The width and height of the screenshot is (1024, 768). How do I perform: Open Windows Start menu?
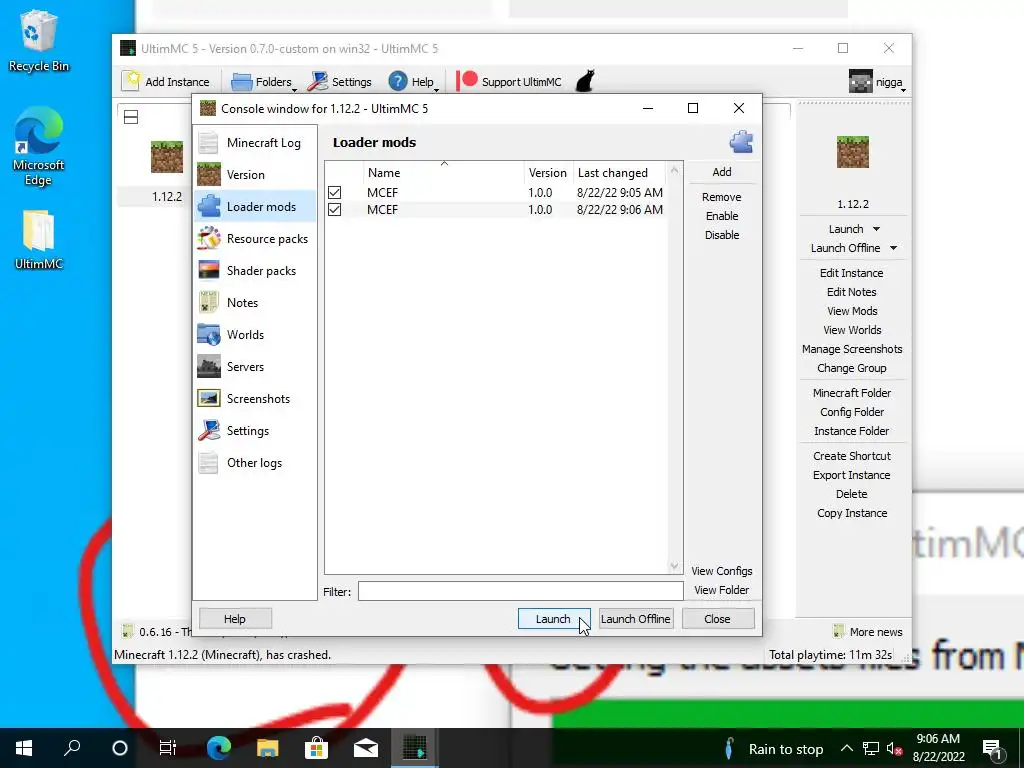[24, 748]
